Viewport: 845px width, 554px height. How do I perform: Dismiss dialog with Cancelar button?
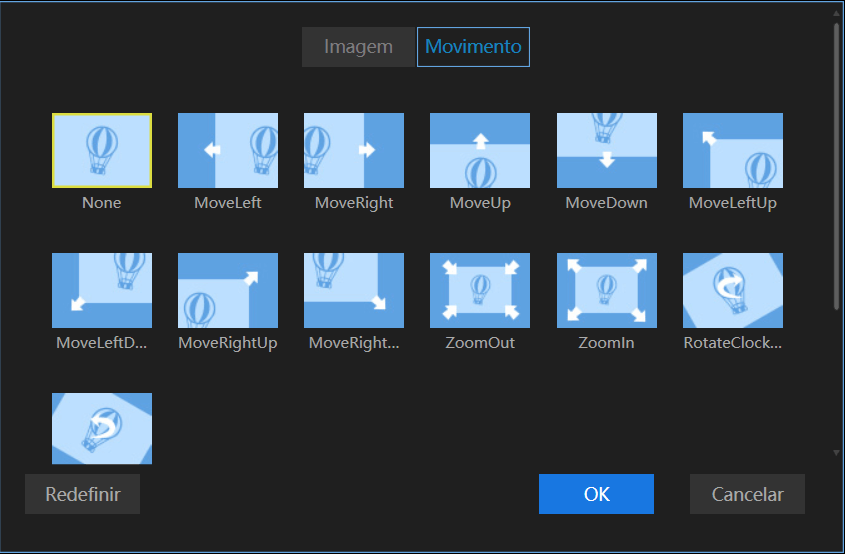point(747,494)
